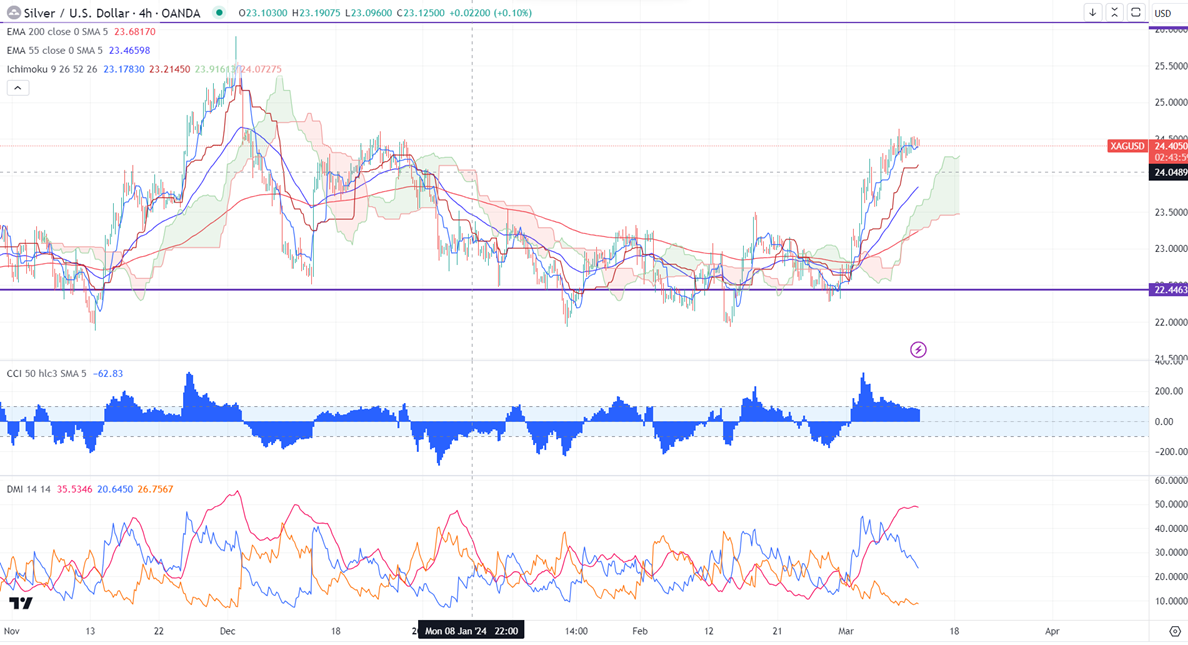
Task: Open the Silver / U.S. Dollar symbol title
Action: 112,13
